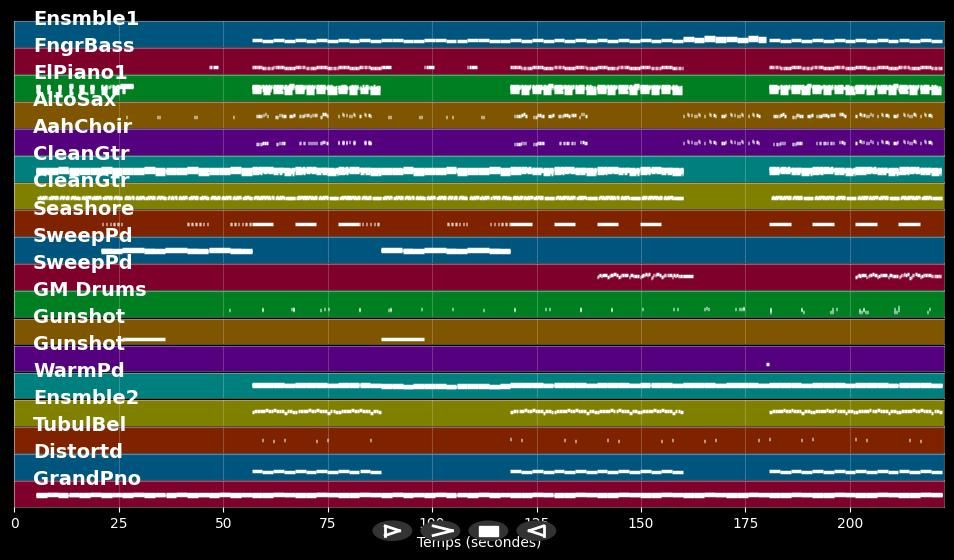Click the GrandPno track label
This screenshot has height=560, width=954.
tap(87, 479)
